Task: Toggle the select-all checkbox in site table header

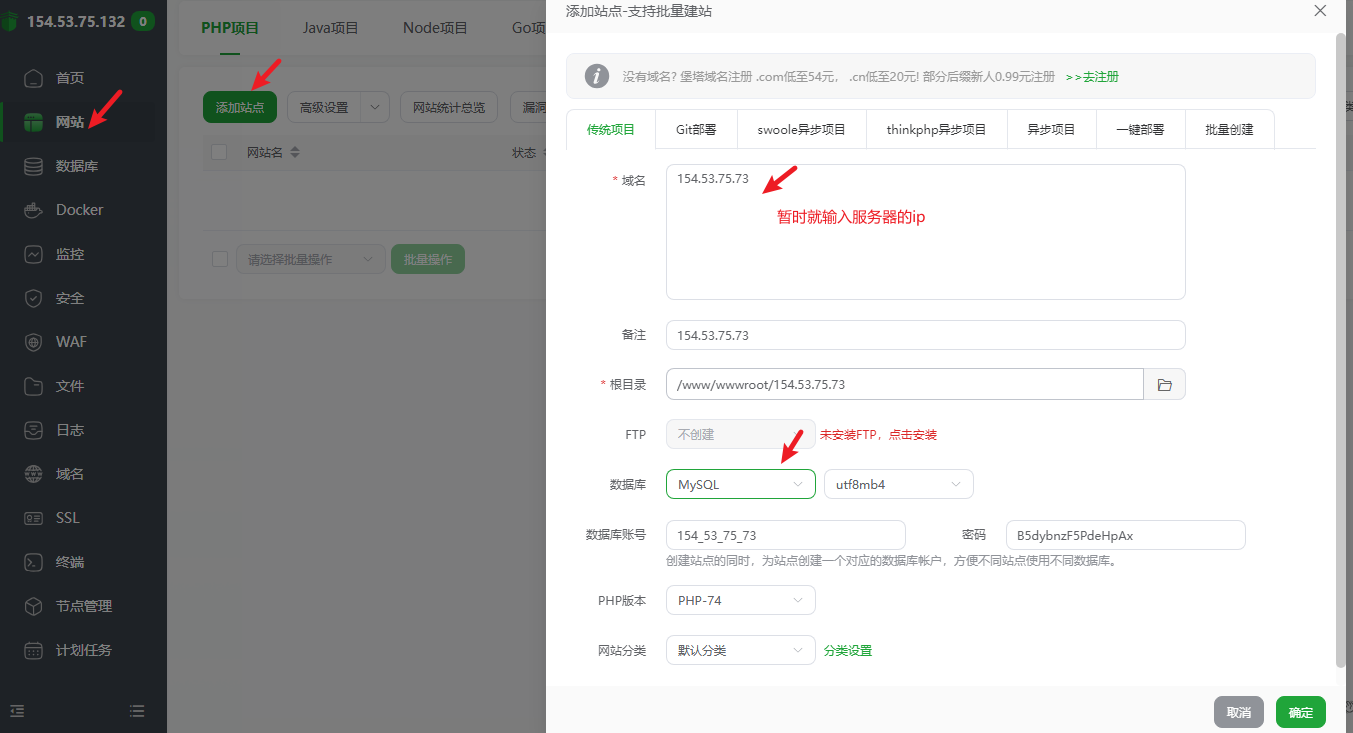Action: coord(220,152)
